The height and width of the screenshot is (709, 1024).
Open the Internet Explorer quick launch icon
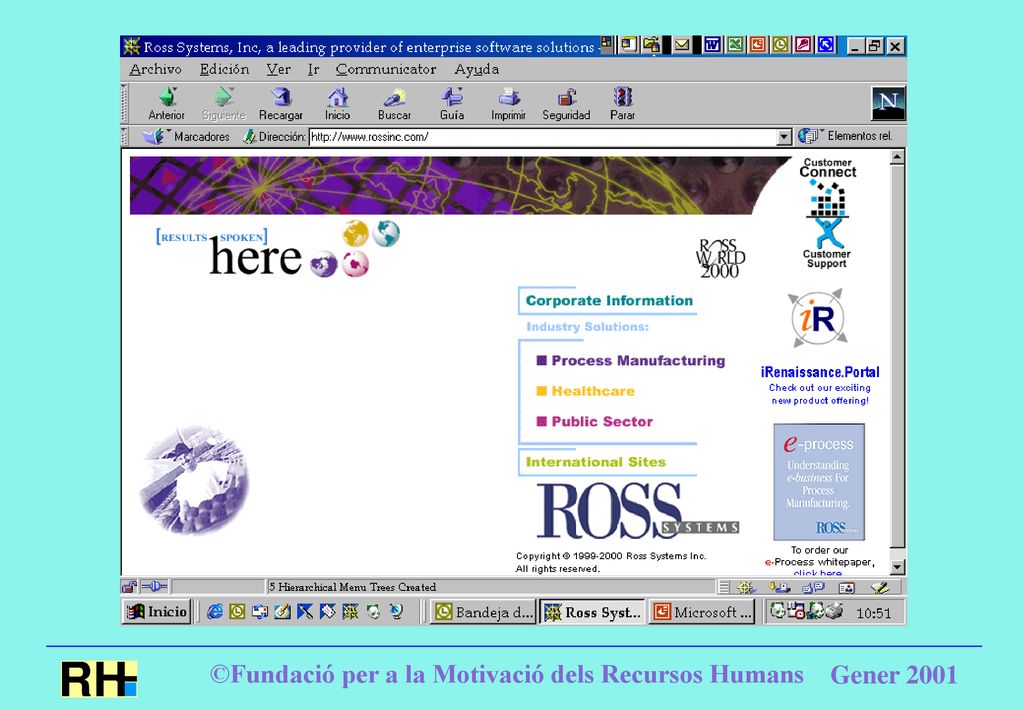(214, 612)
